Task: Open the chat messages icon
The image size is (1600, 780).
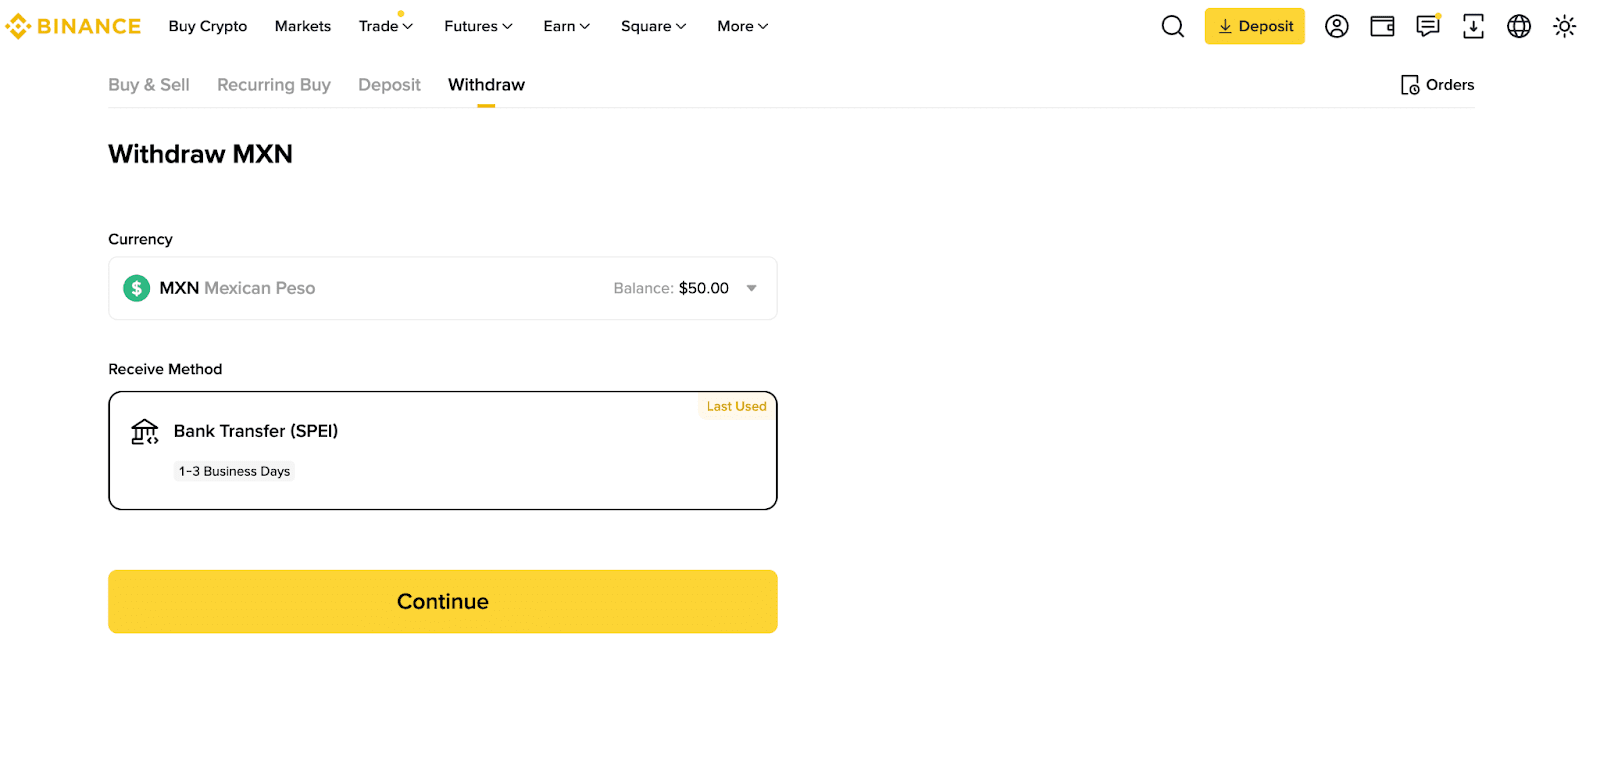Action: point(1427,26)
